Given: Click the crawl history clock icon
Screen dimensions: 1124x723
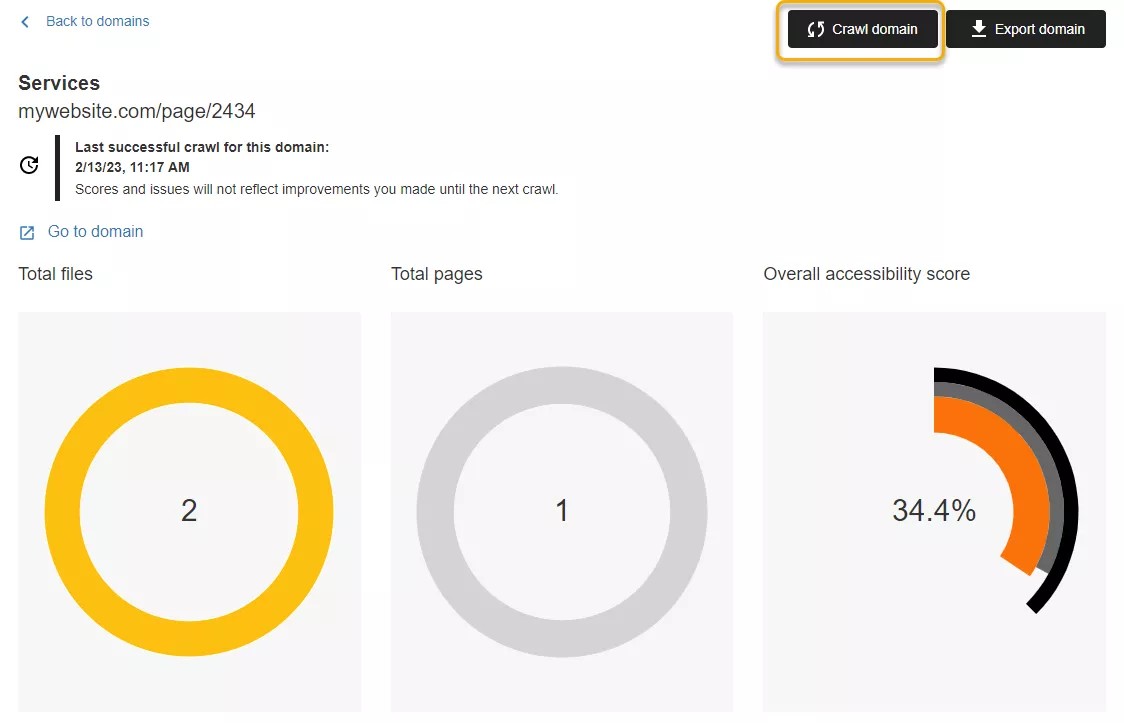Looking at the screenshot, I should pyautogui.click(x=28, y=164).
